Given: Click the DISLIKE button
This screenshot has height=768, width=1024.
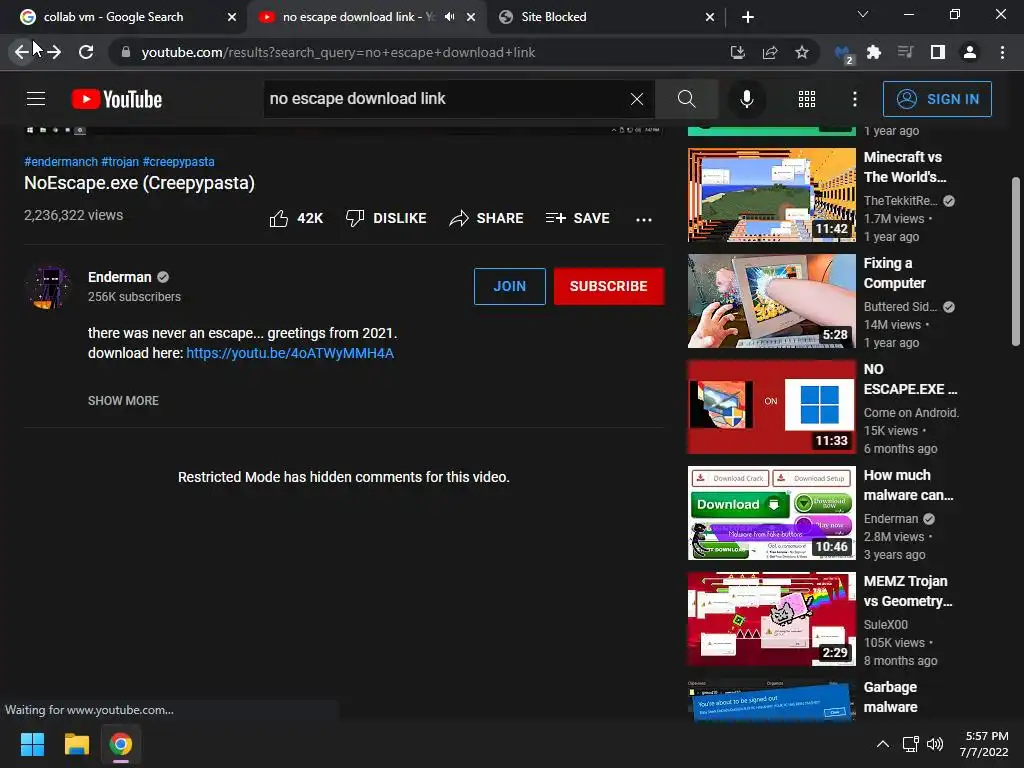Looking at the screenshot, I should 386,218.
